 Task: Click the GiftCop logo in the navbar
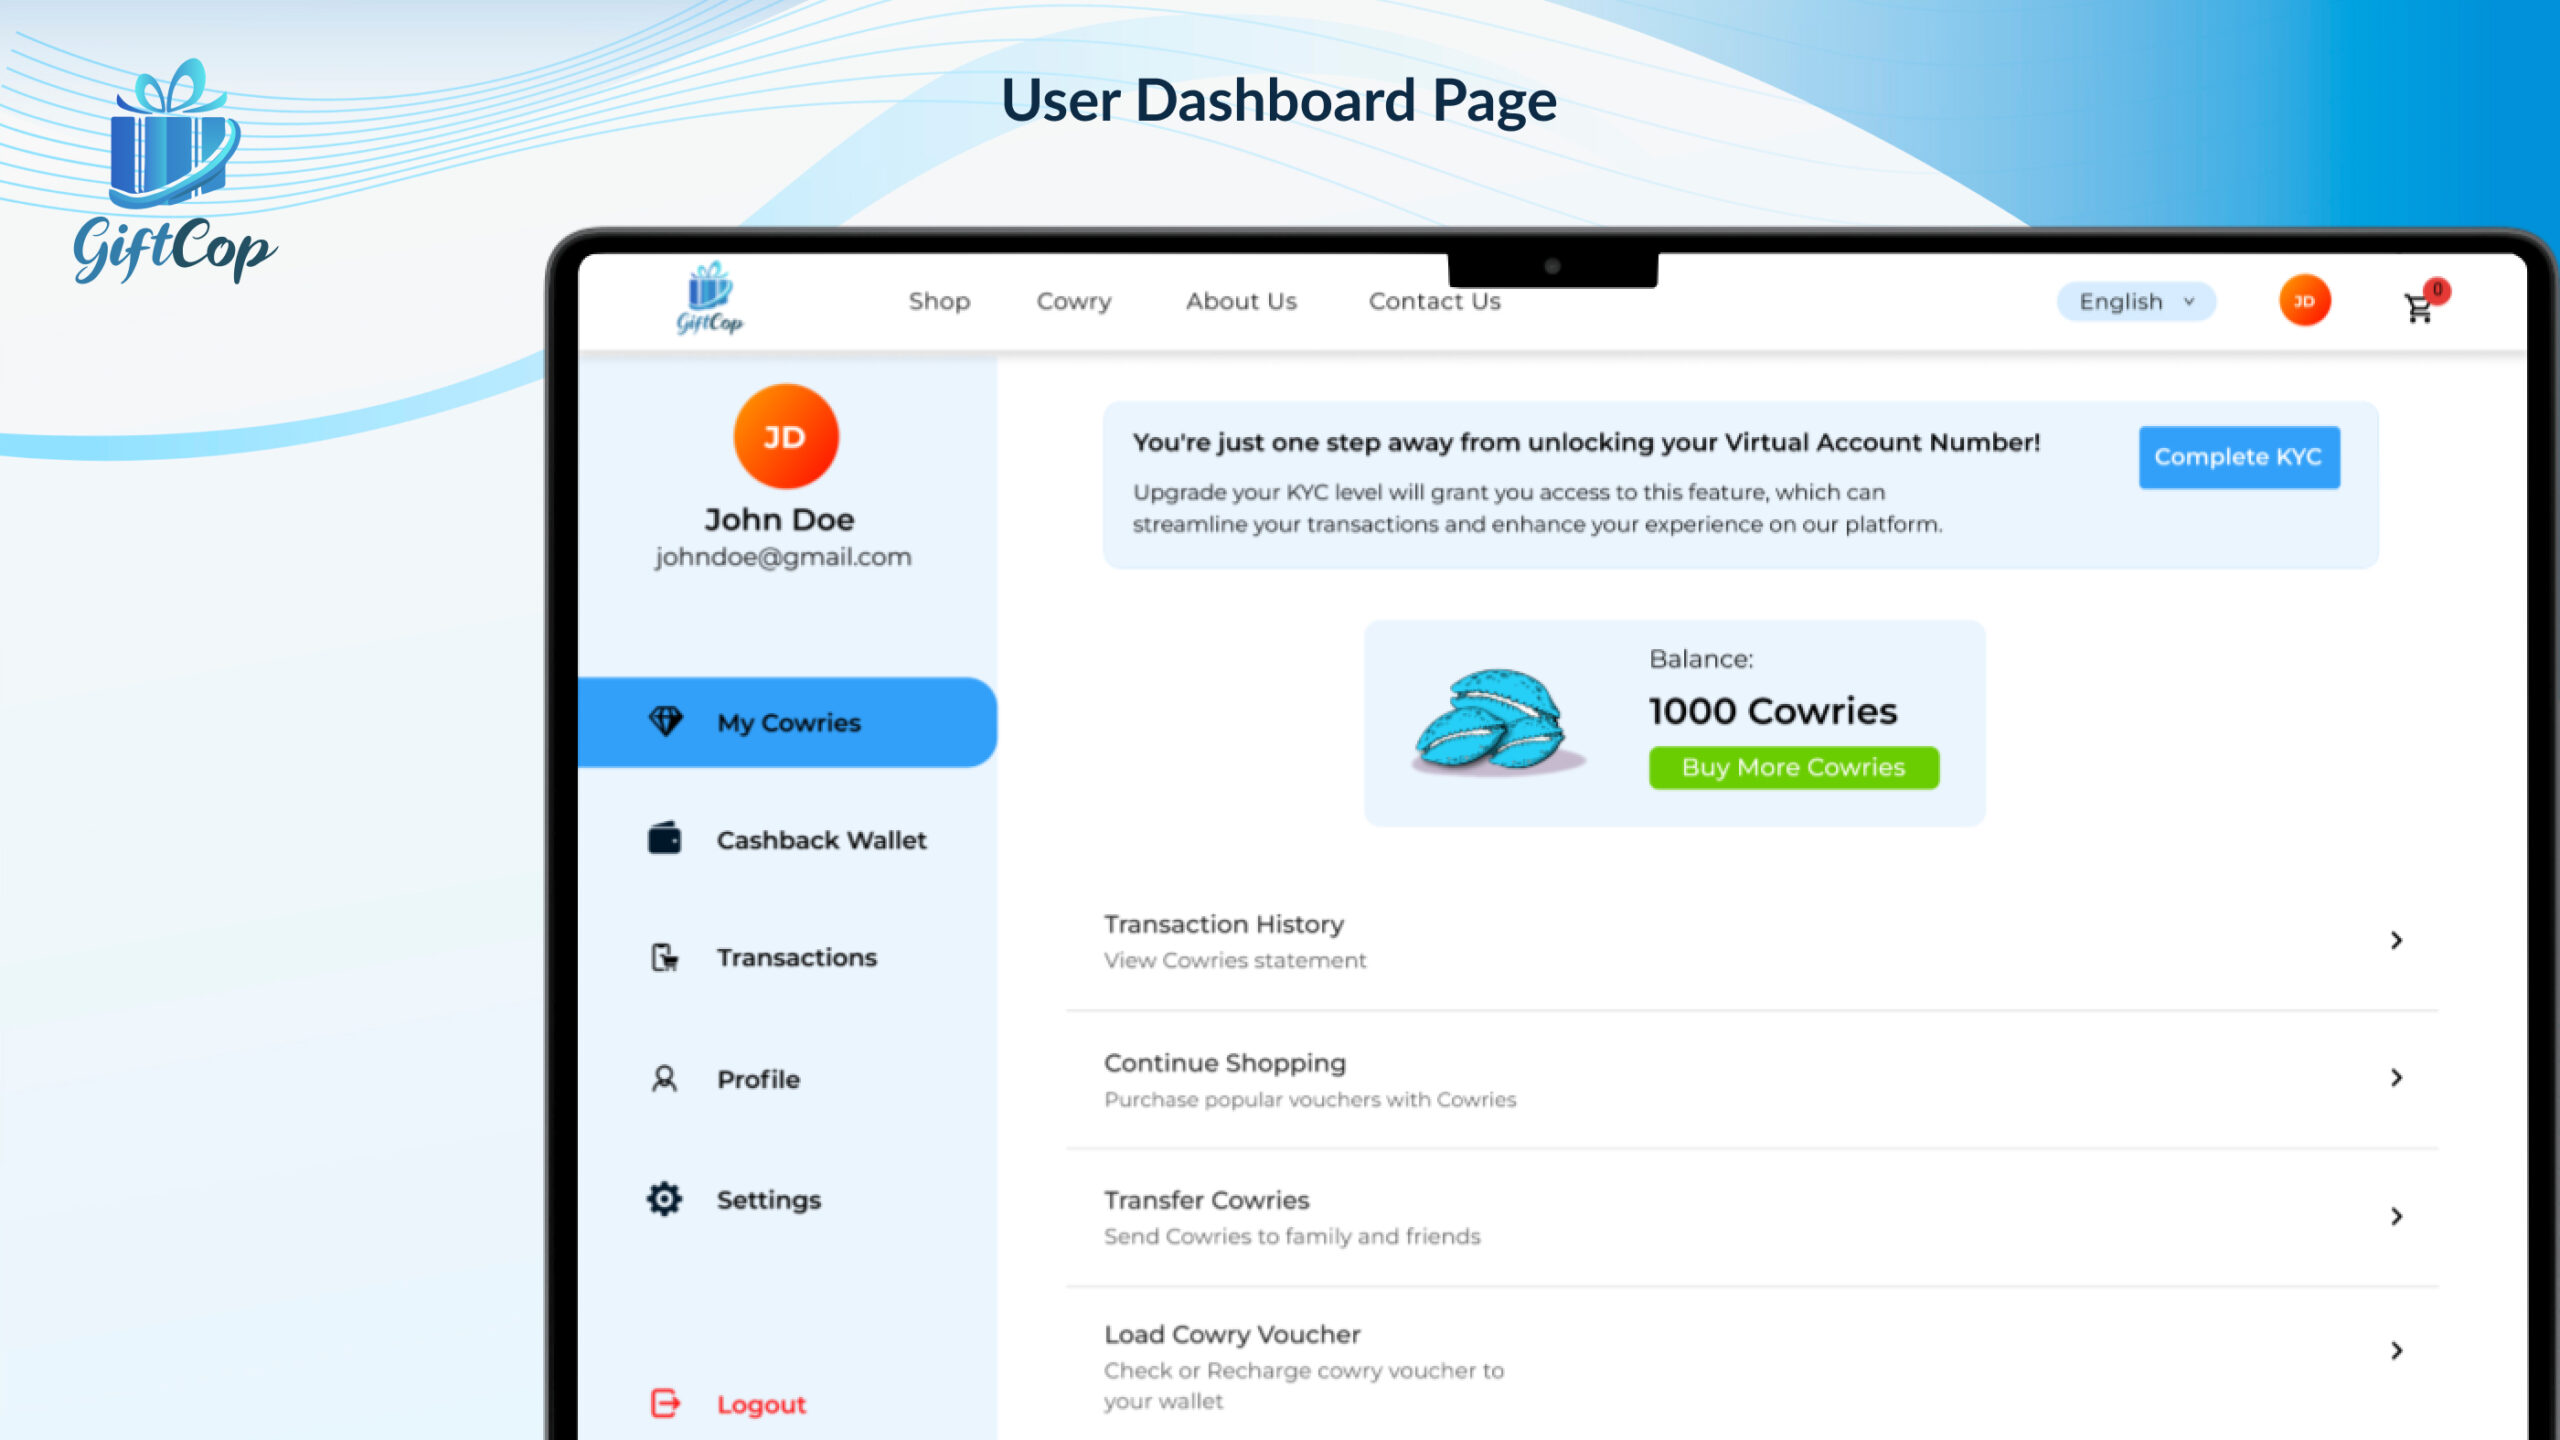pos(710,298)
